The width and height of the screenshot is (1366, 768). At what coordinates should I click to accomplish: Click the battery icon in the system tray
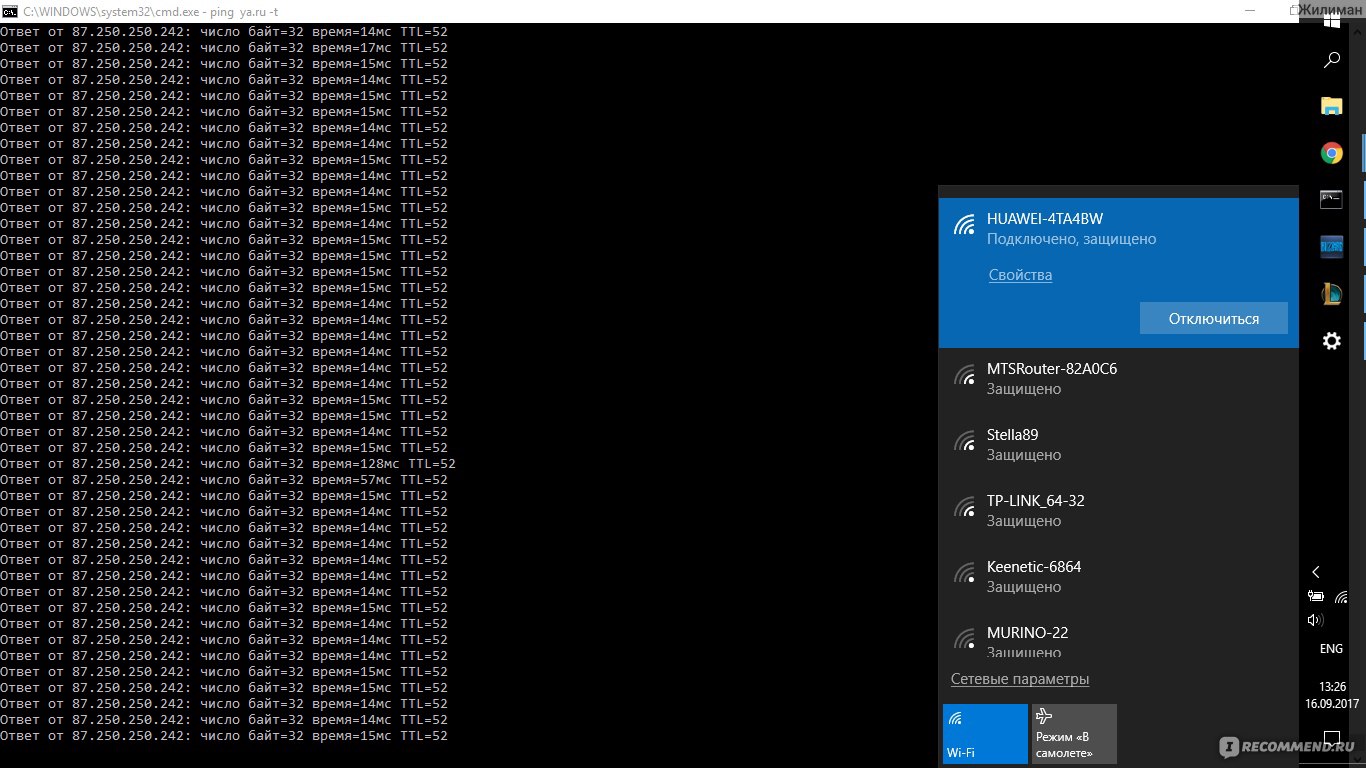pyautogui.click(x=1316, y=597)
